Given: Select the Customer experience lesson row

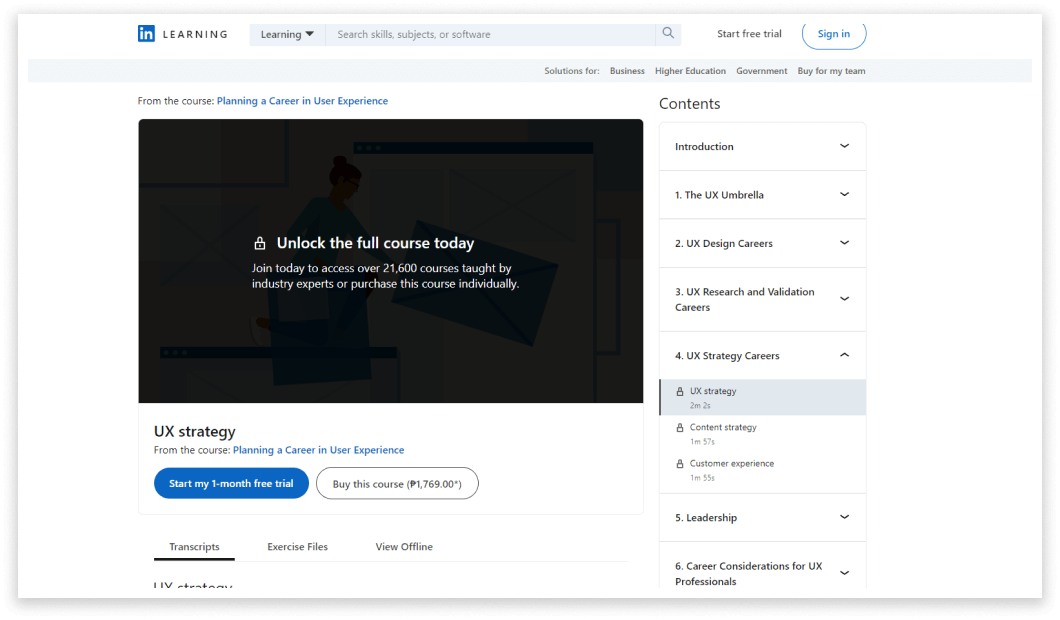Looking at the screenshot, I should click(x=763, y=470).
